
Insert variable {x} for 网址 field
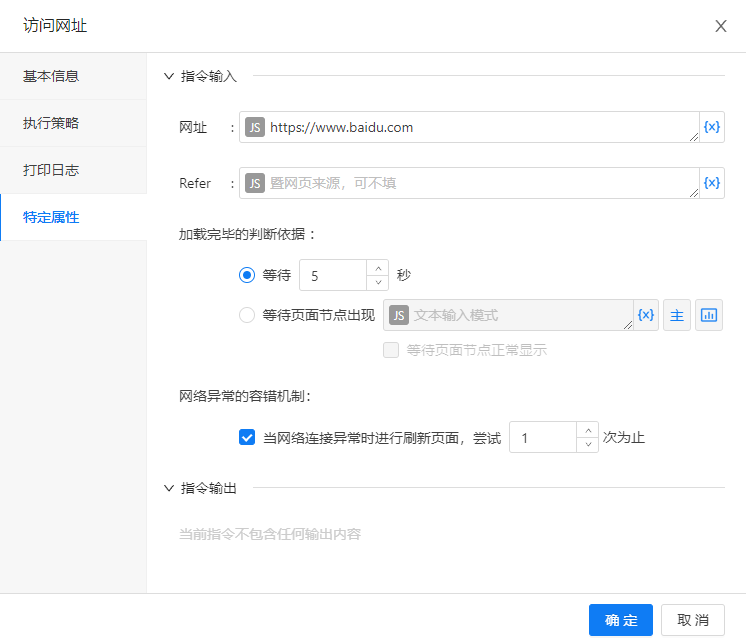click(712, 127)
